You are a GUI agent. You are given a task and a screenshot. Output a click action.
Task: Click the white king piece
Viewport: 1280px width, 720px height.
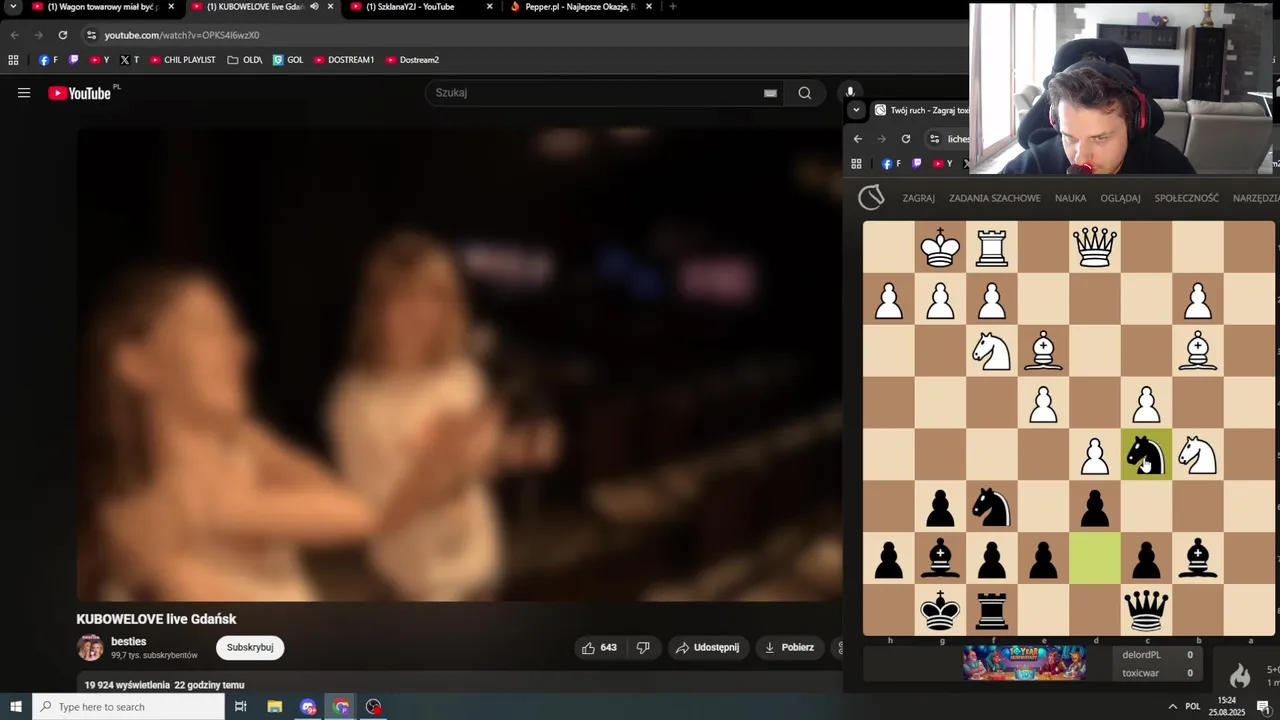click(940, 247)
